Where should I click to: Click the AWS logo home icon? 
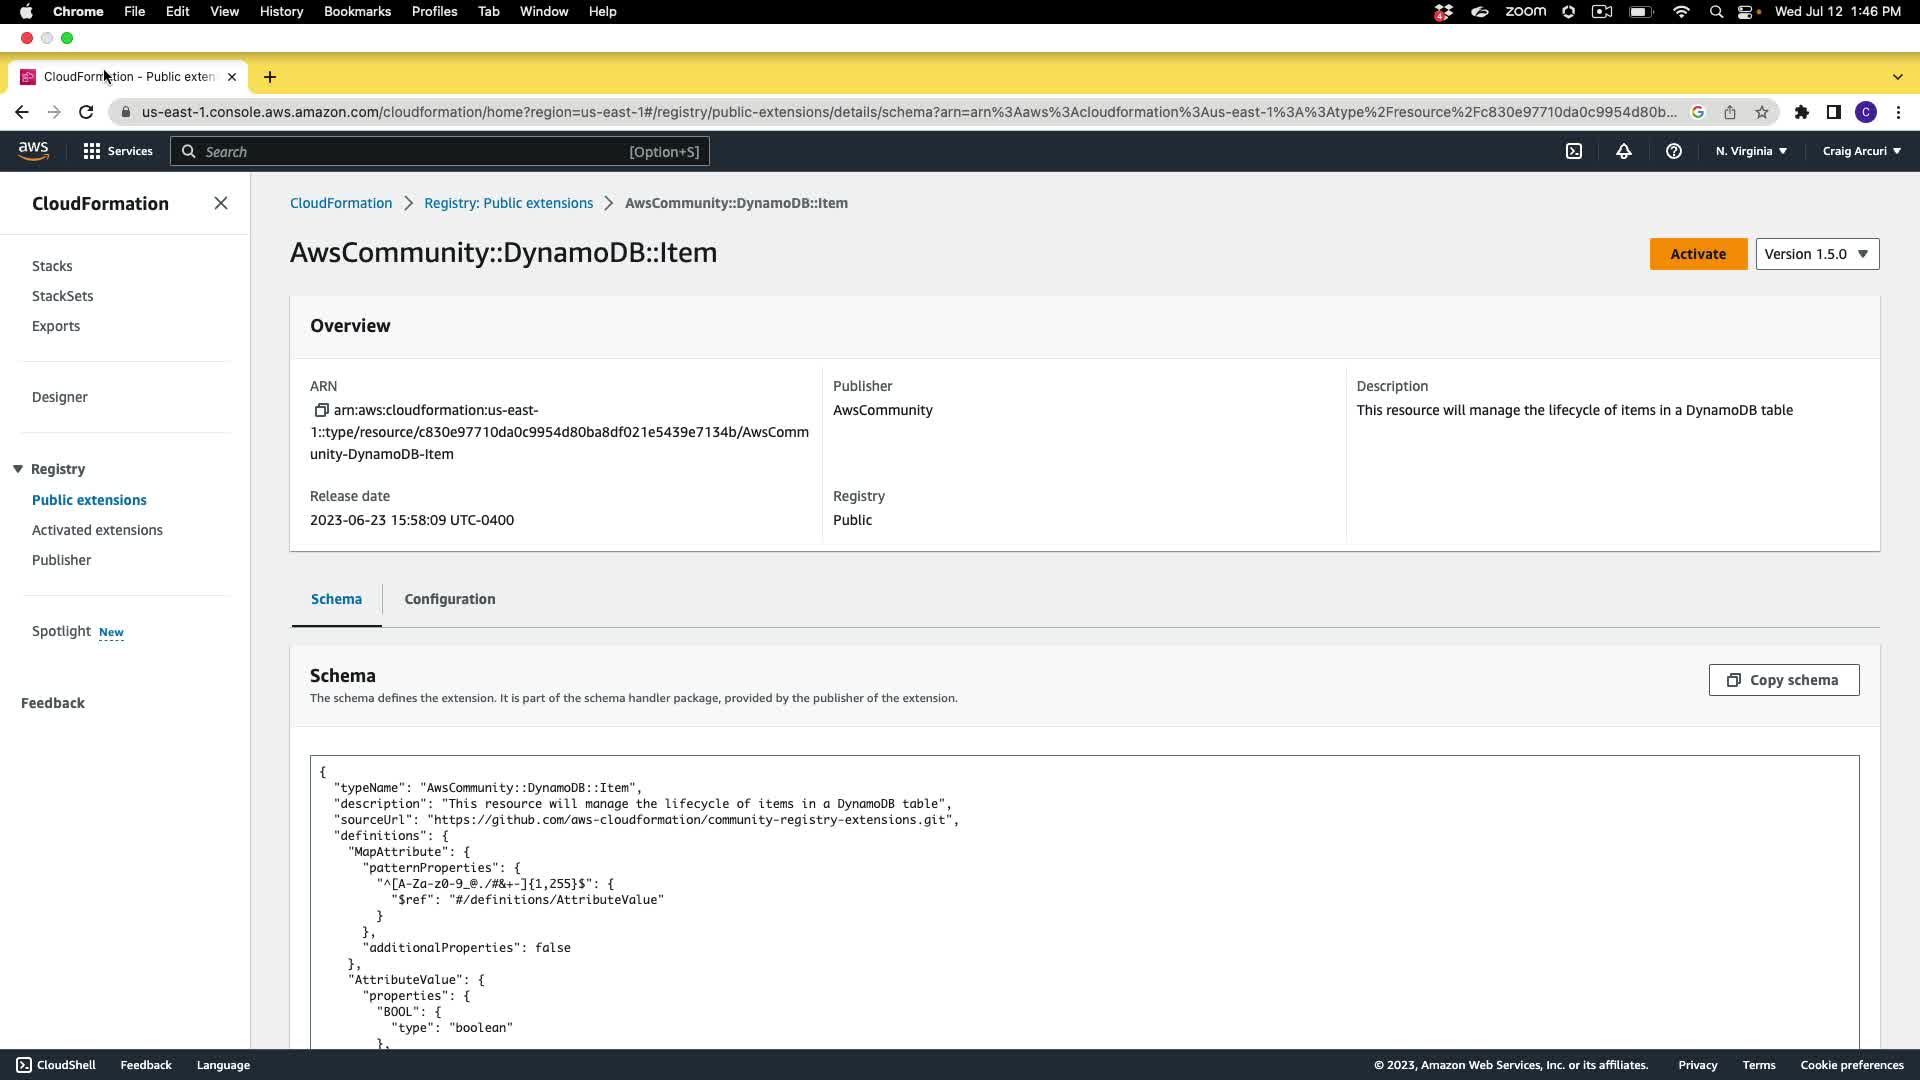pos(33,151)
